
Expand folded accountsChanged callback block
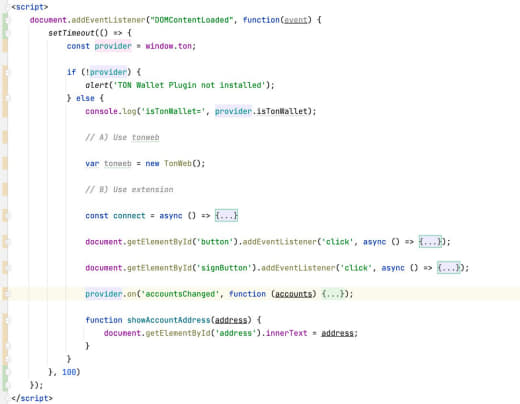[x=333, y=294]
